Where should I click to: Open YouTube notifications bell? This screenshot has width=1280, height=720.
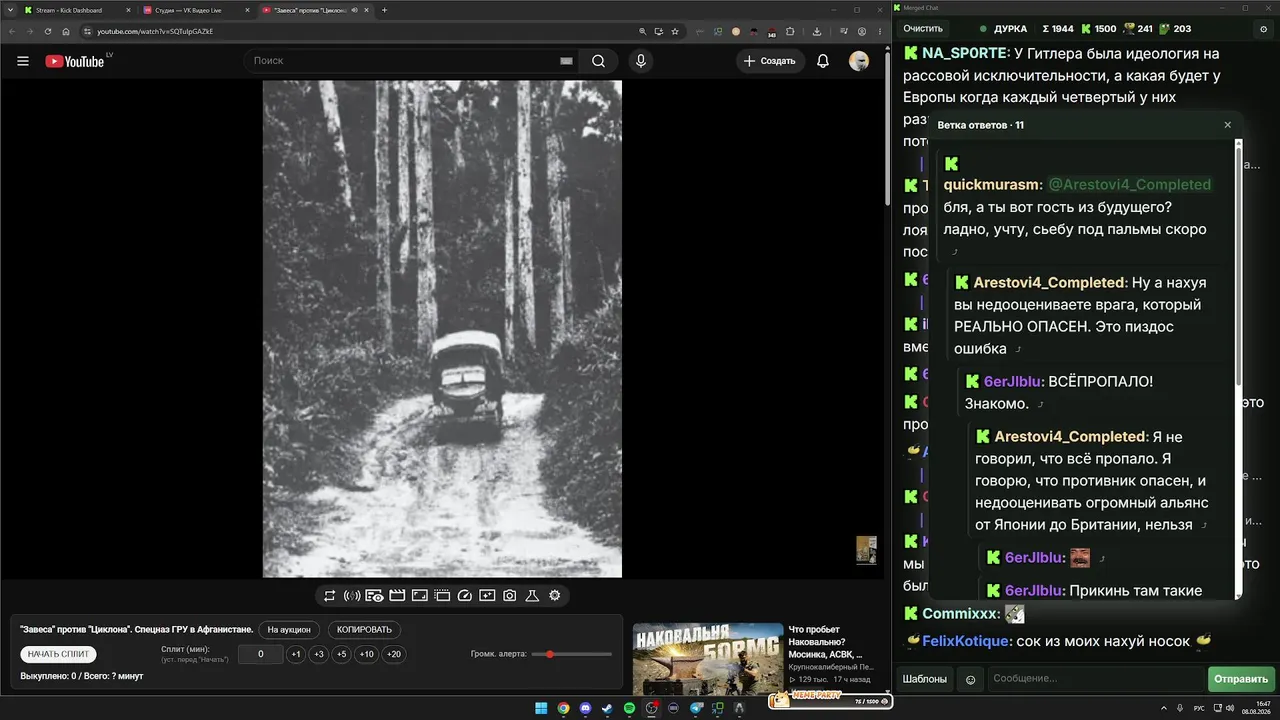pyautogui.click(x=823, y=61)
